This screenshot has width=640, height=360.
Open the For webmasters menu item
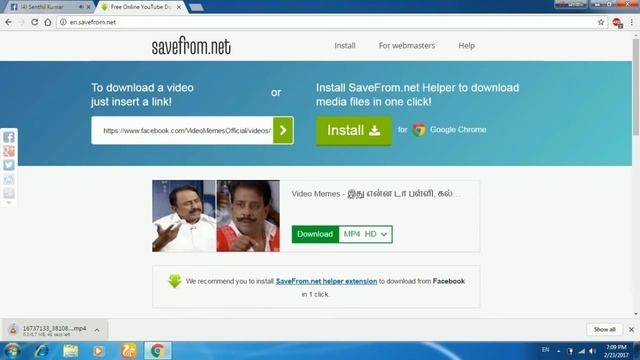[407, 46]
